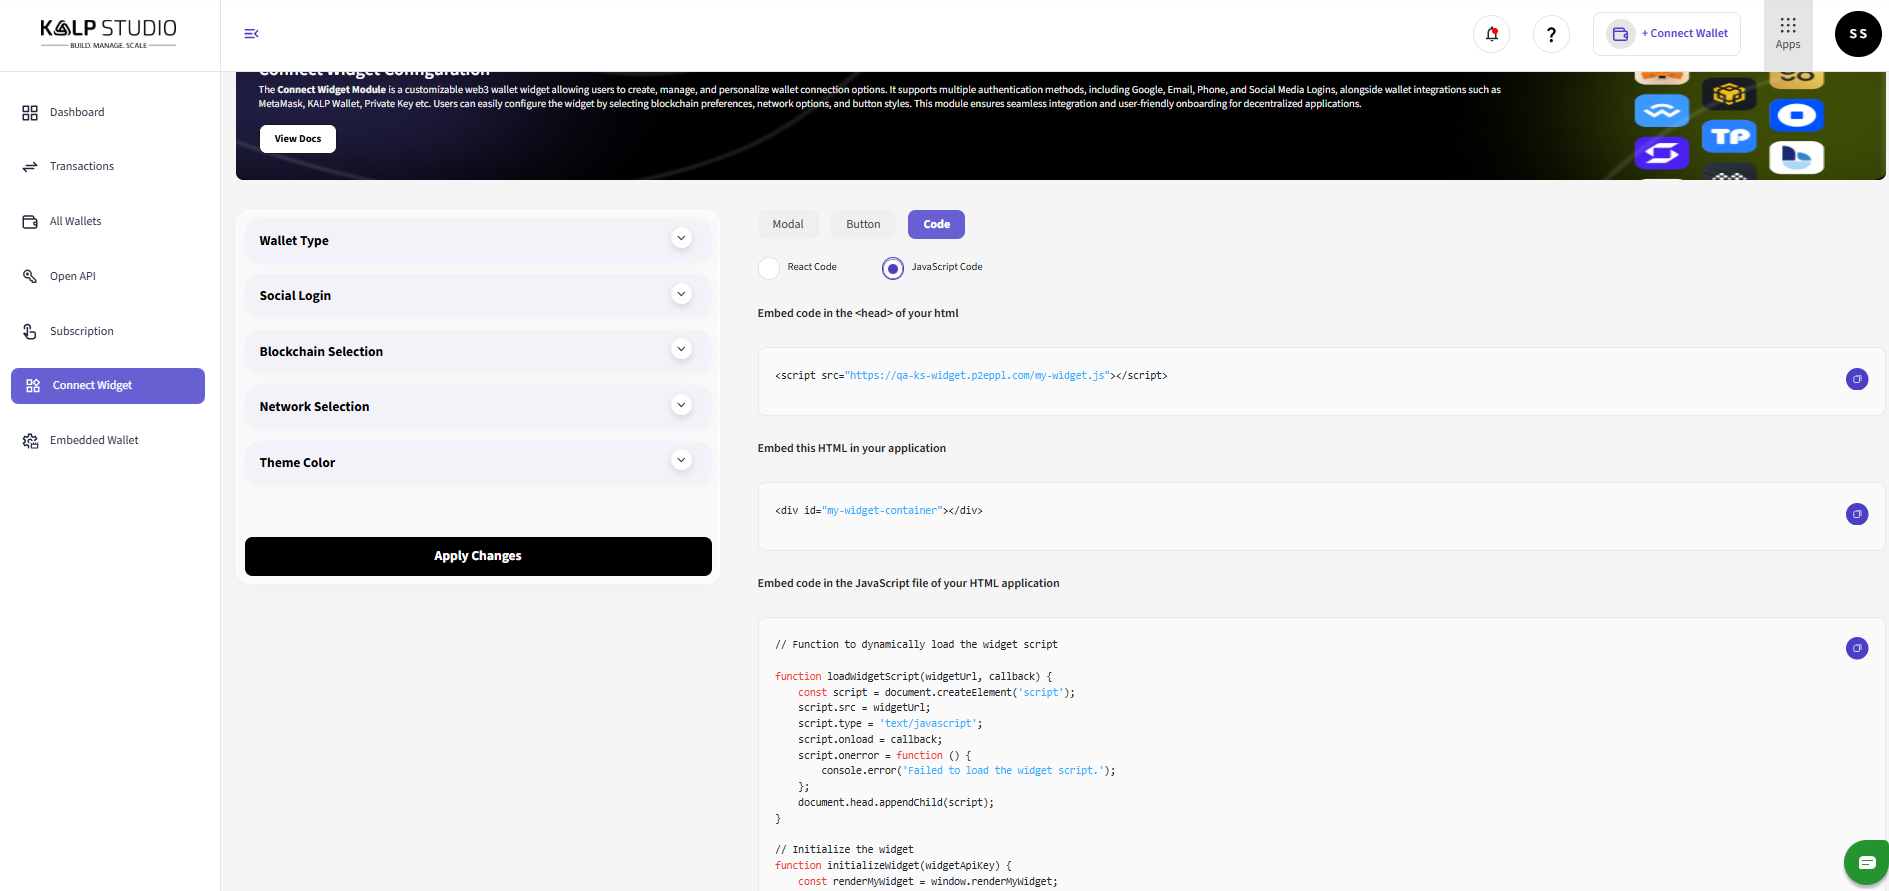The width and height of the screenshot is (1889, 891).
Task: Select the JavaScript Code radio option
Action: (x=893, y=268)
